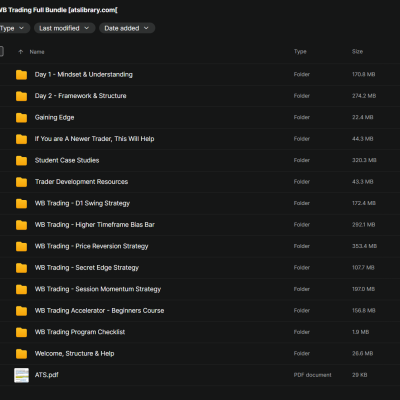The height and width of the screenshot is (400, 400).
Task: Click the Gaining Edge folder icon
Action: pos(21,117)
